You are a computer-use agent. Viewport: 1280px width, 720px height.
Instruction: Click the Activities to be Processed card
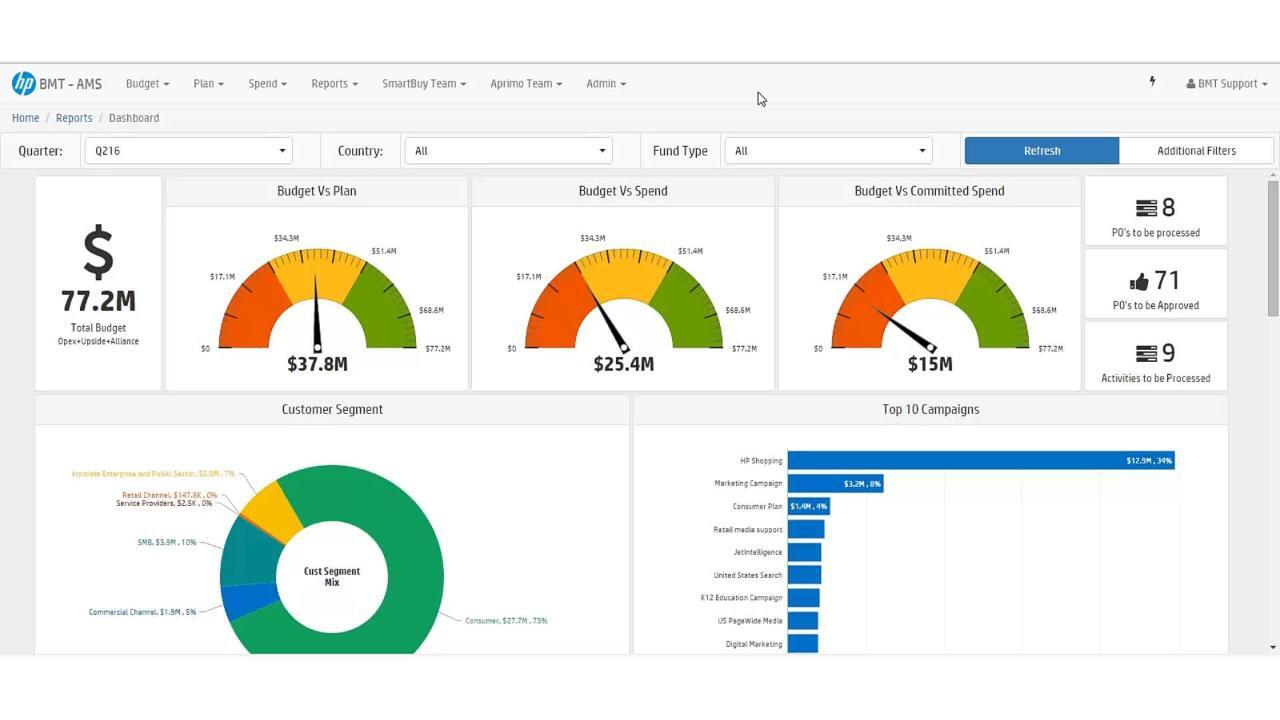(x=1156, y=356)
